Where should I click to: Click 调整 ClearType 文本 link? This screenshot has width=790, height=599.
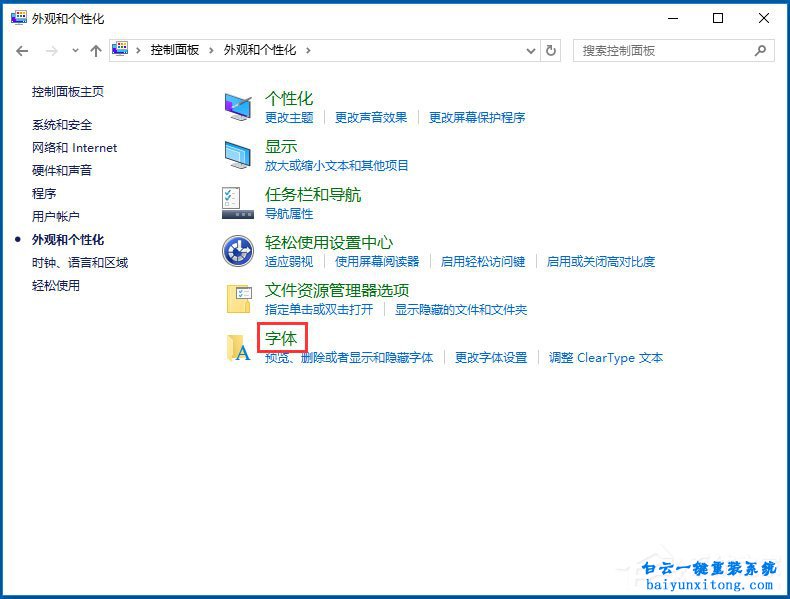(606, 358)
